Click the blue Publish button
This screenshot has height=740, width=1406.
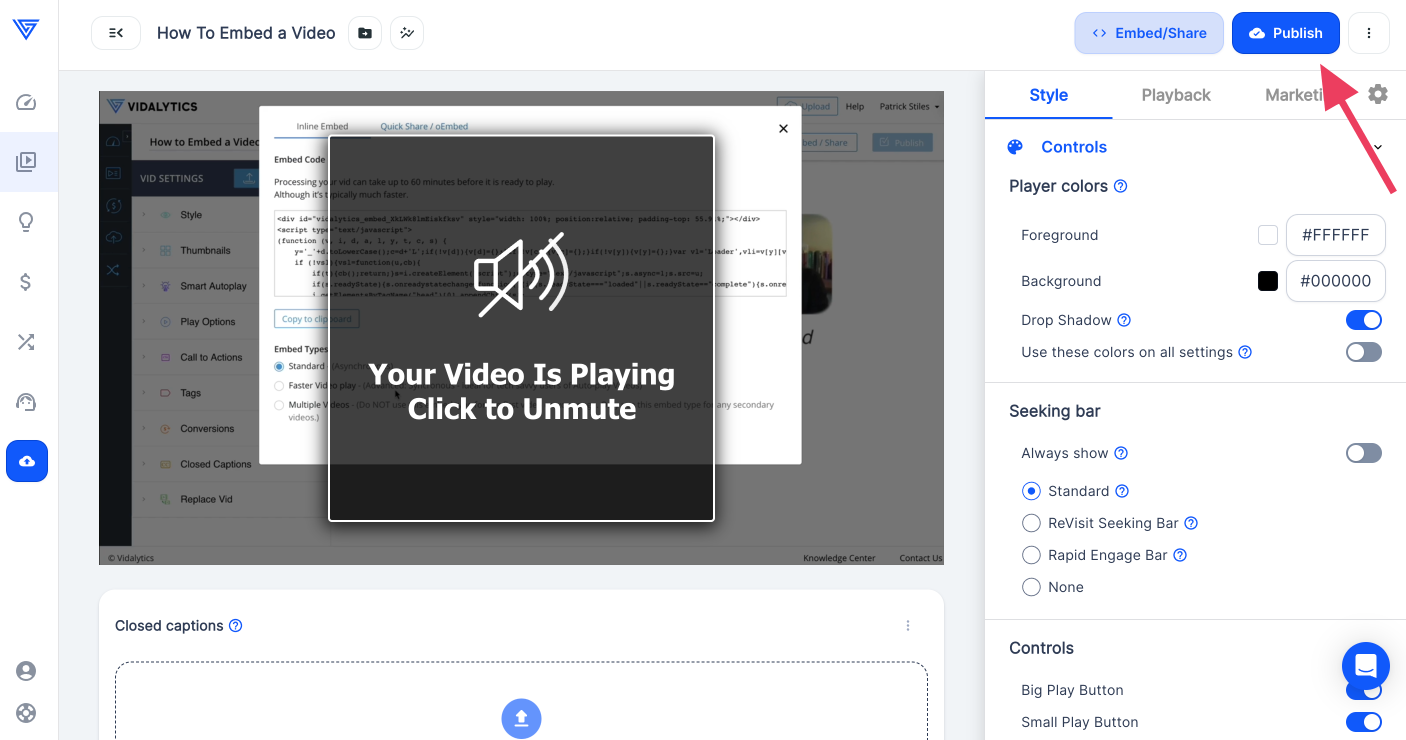coord(1286,33)
